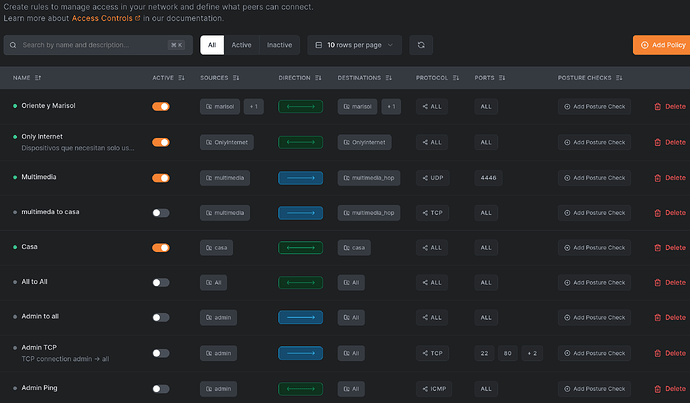Add Posture Check to Only Internet policy

pyautogui.click(x=594, y=142)
